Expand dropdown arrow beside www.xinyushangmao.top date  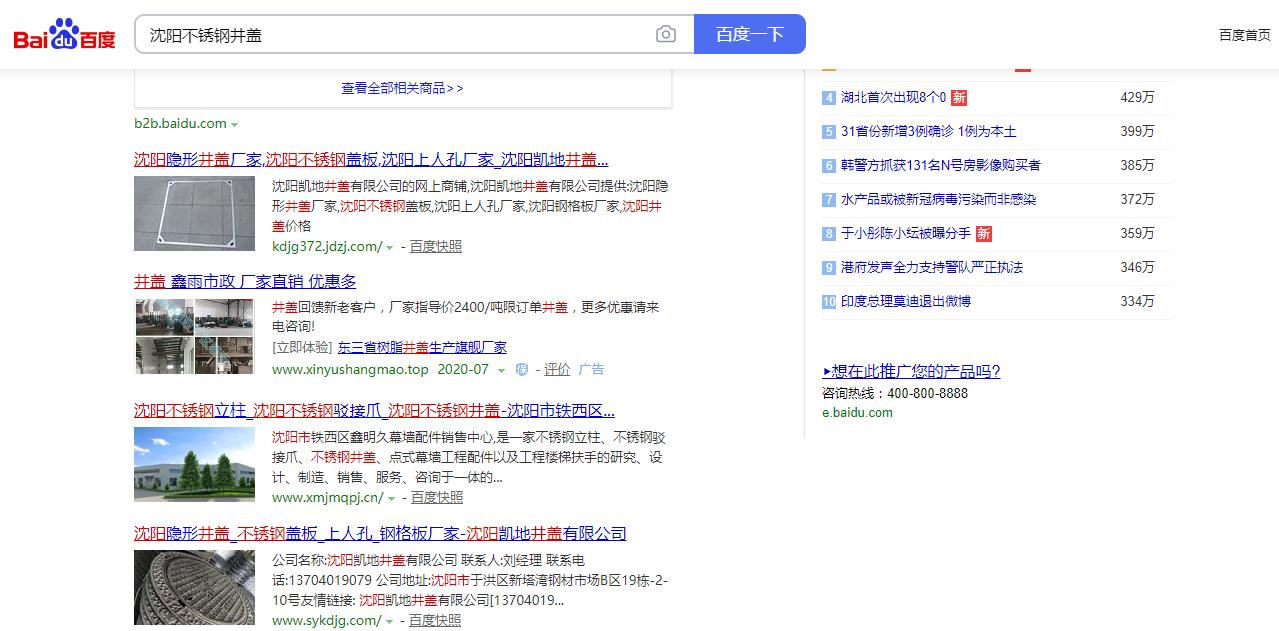click(x=502, y=370)
